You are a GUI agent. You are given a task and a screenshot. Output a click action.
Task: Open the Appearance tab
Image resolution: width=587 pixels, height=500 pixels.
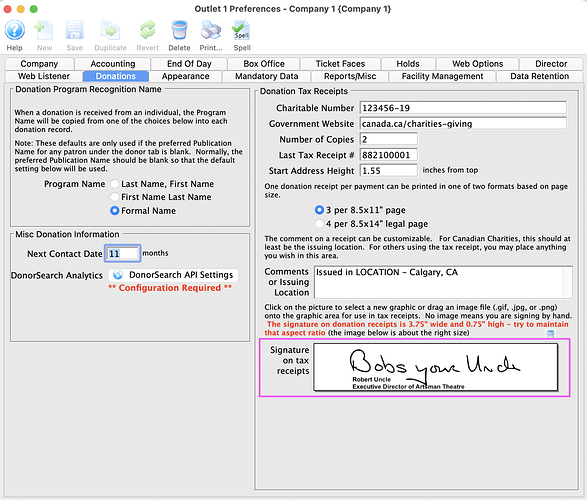(x=186, y=76)
